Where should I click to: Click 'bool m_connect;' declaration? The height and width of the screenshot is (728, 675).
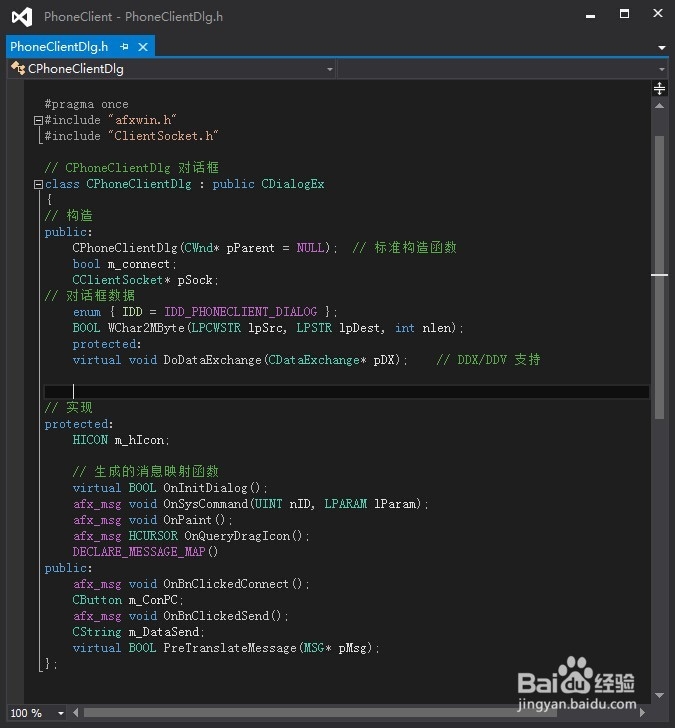[124, 264]
